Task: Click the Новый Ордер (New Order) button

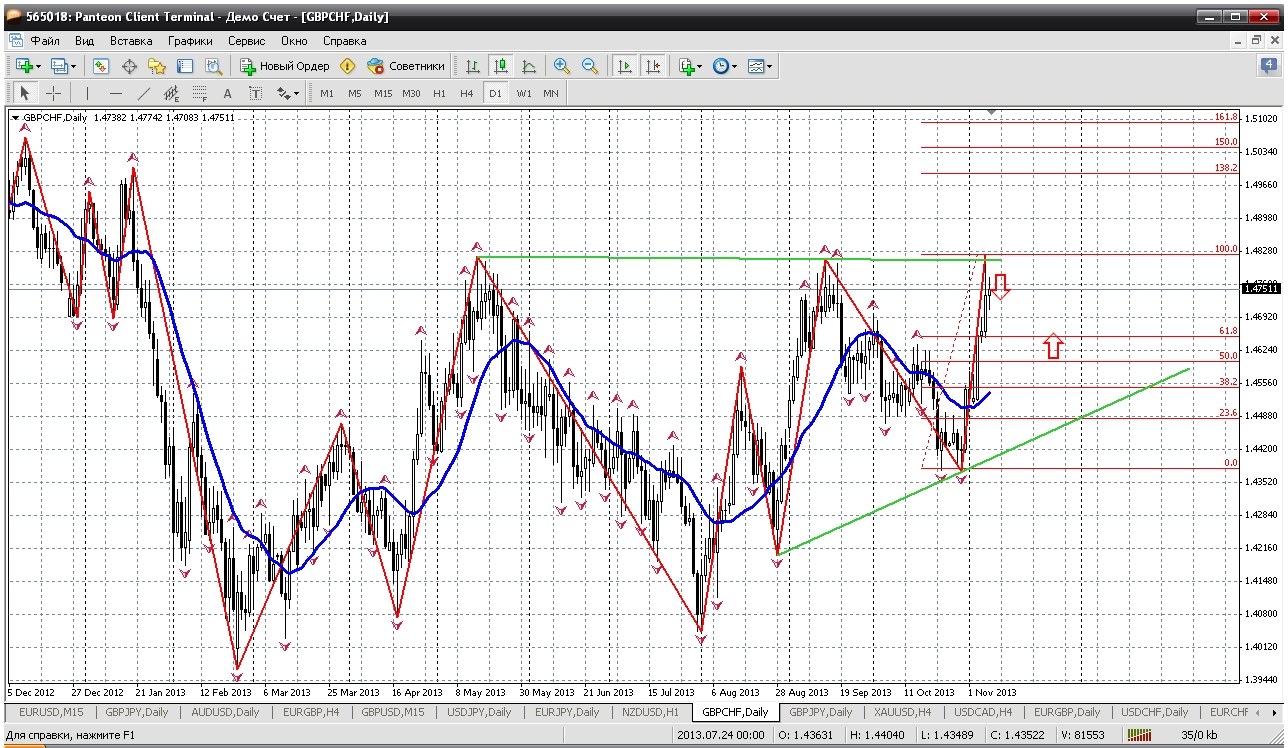Action: [285, 66]
